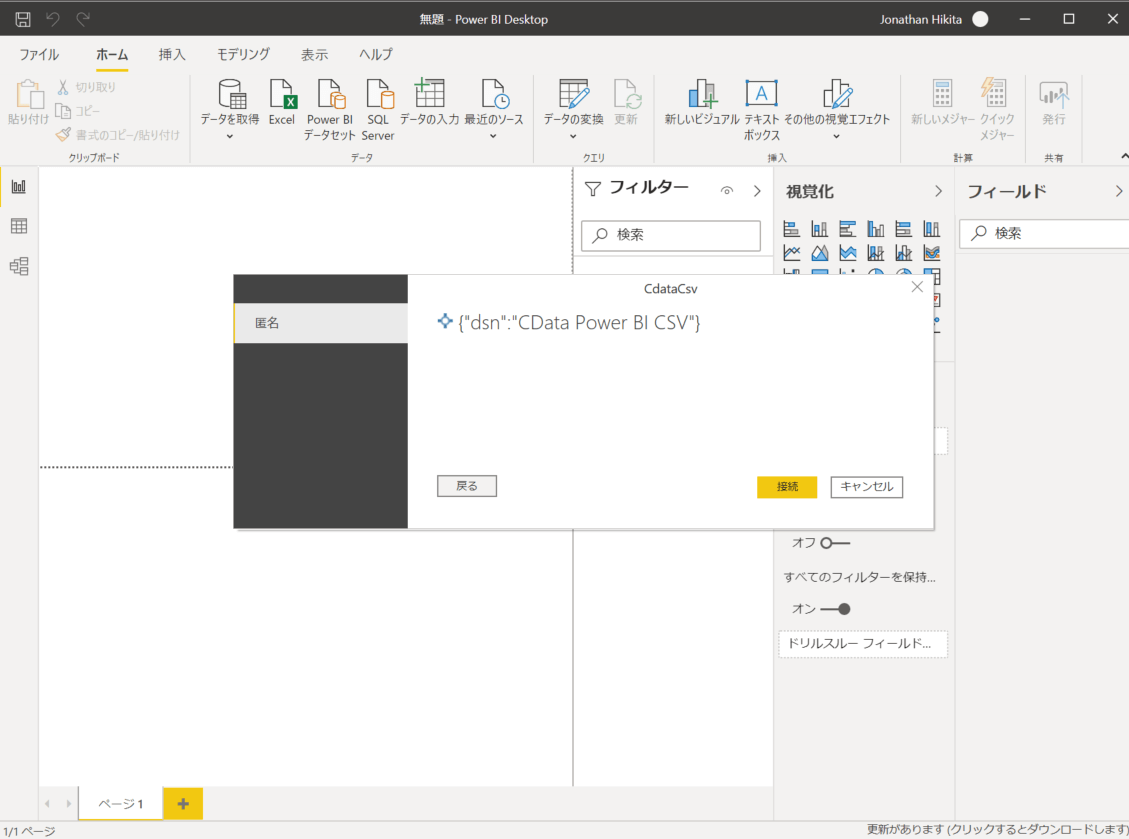Click the フィールド pane search field

(1044, 233)
